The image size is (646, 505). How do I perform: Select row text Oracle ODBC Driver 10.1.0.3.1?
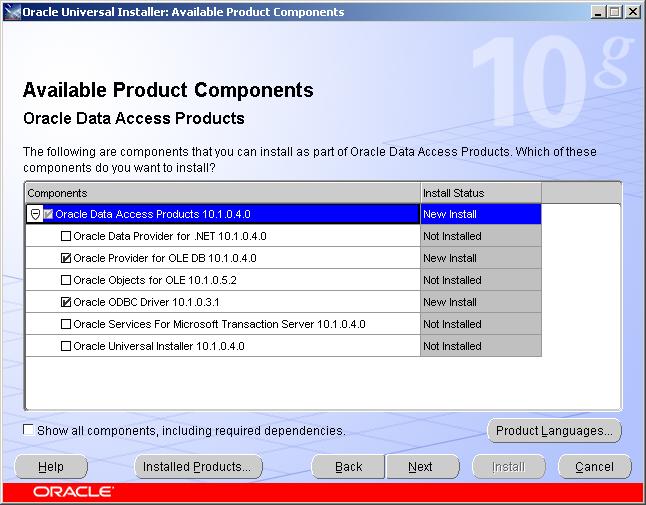(146, 302)
